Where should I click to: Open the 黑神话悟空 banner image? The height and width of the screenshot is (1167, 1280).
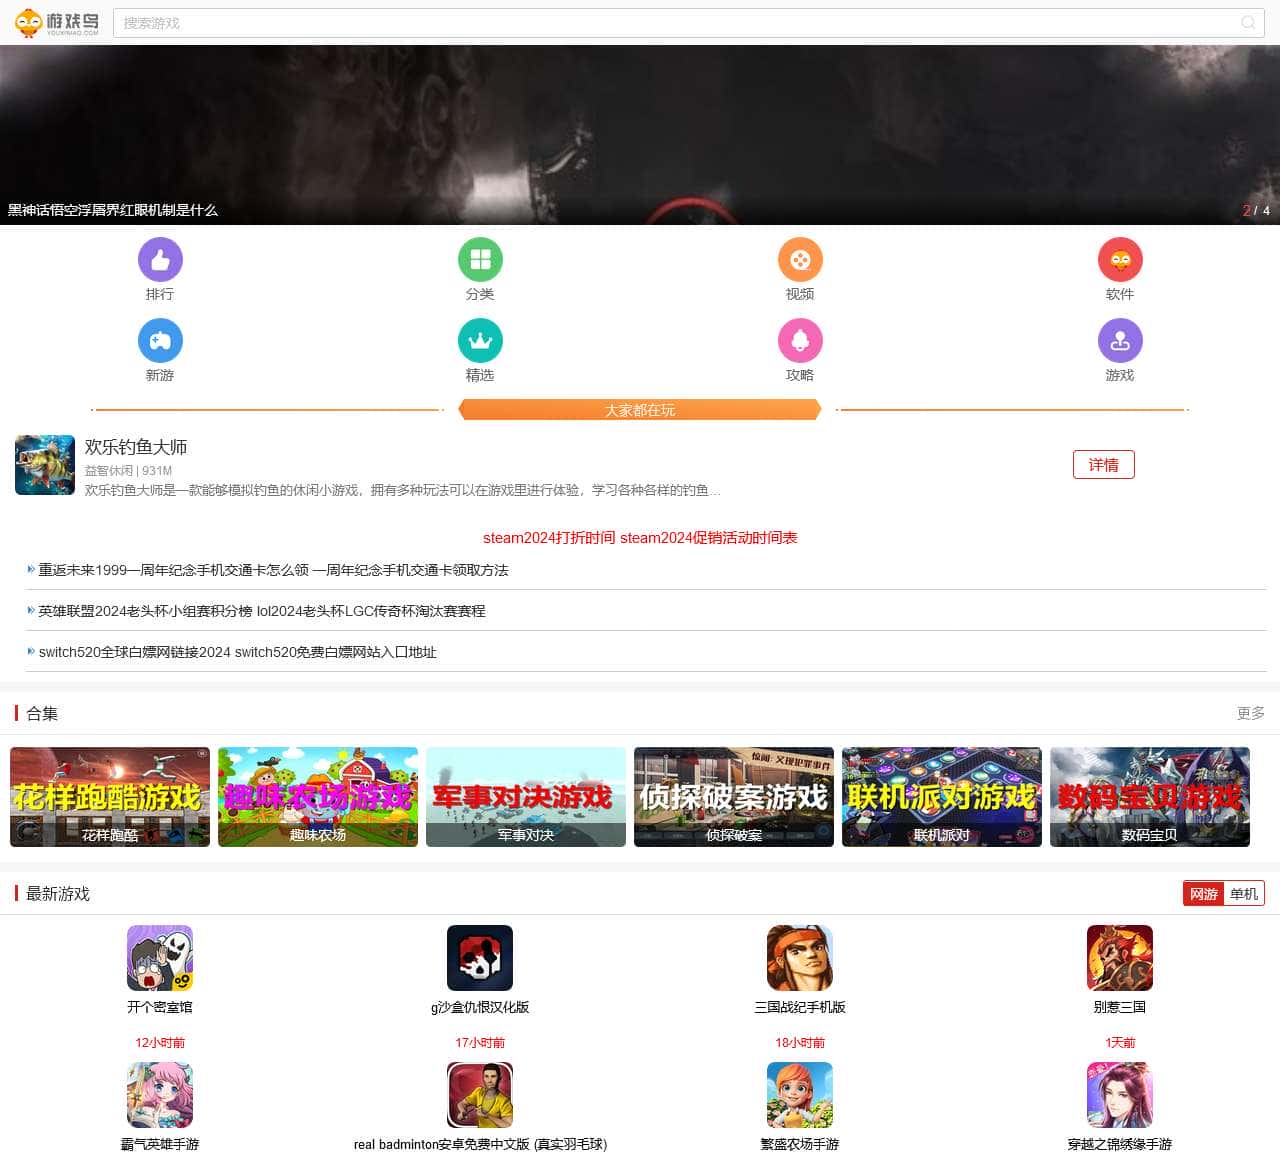pyautogui.click(x=640, y=135)
